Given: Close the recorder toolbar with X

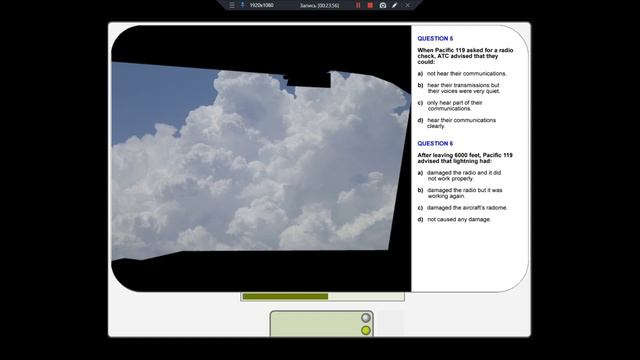Looking at the screenshot, I should pyautogui.click(x=407, y=5).
